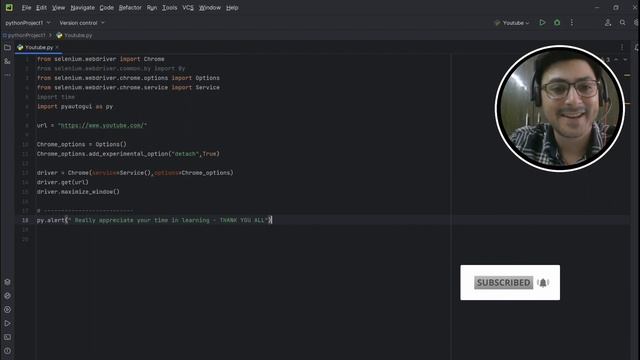Open the Structure tool window icon
Image resolution: width=640 pixels, height=360 pixels.
(7, 61)
